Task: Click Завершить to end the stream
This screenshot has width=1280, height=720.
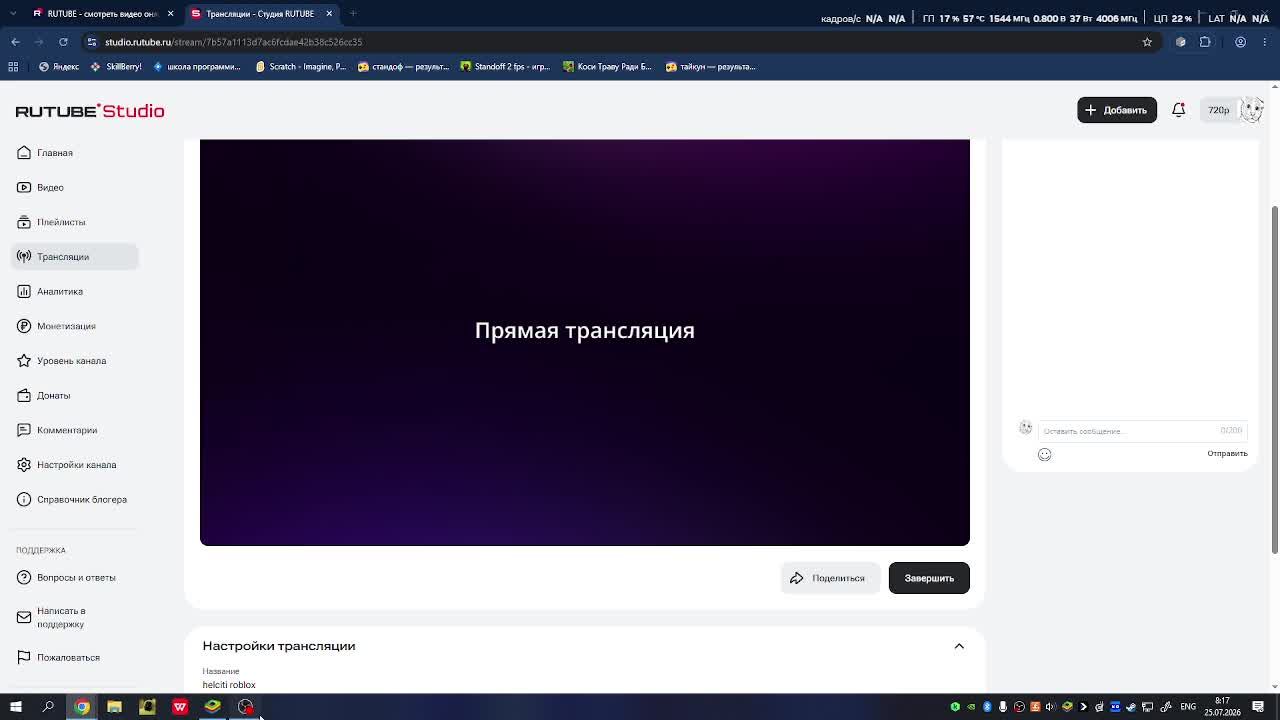Action: click(x=929, y=578)
